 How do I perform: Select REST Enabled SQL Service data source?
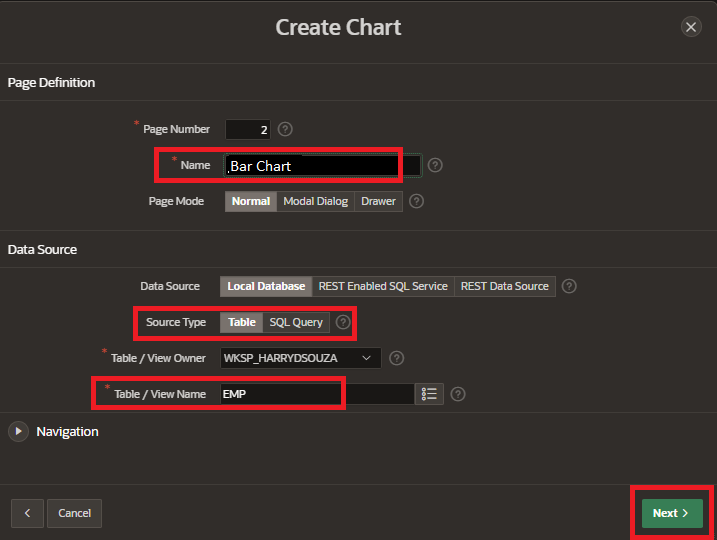click(x=382, y=286)
